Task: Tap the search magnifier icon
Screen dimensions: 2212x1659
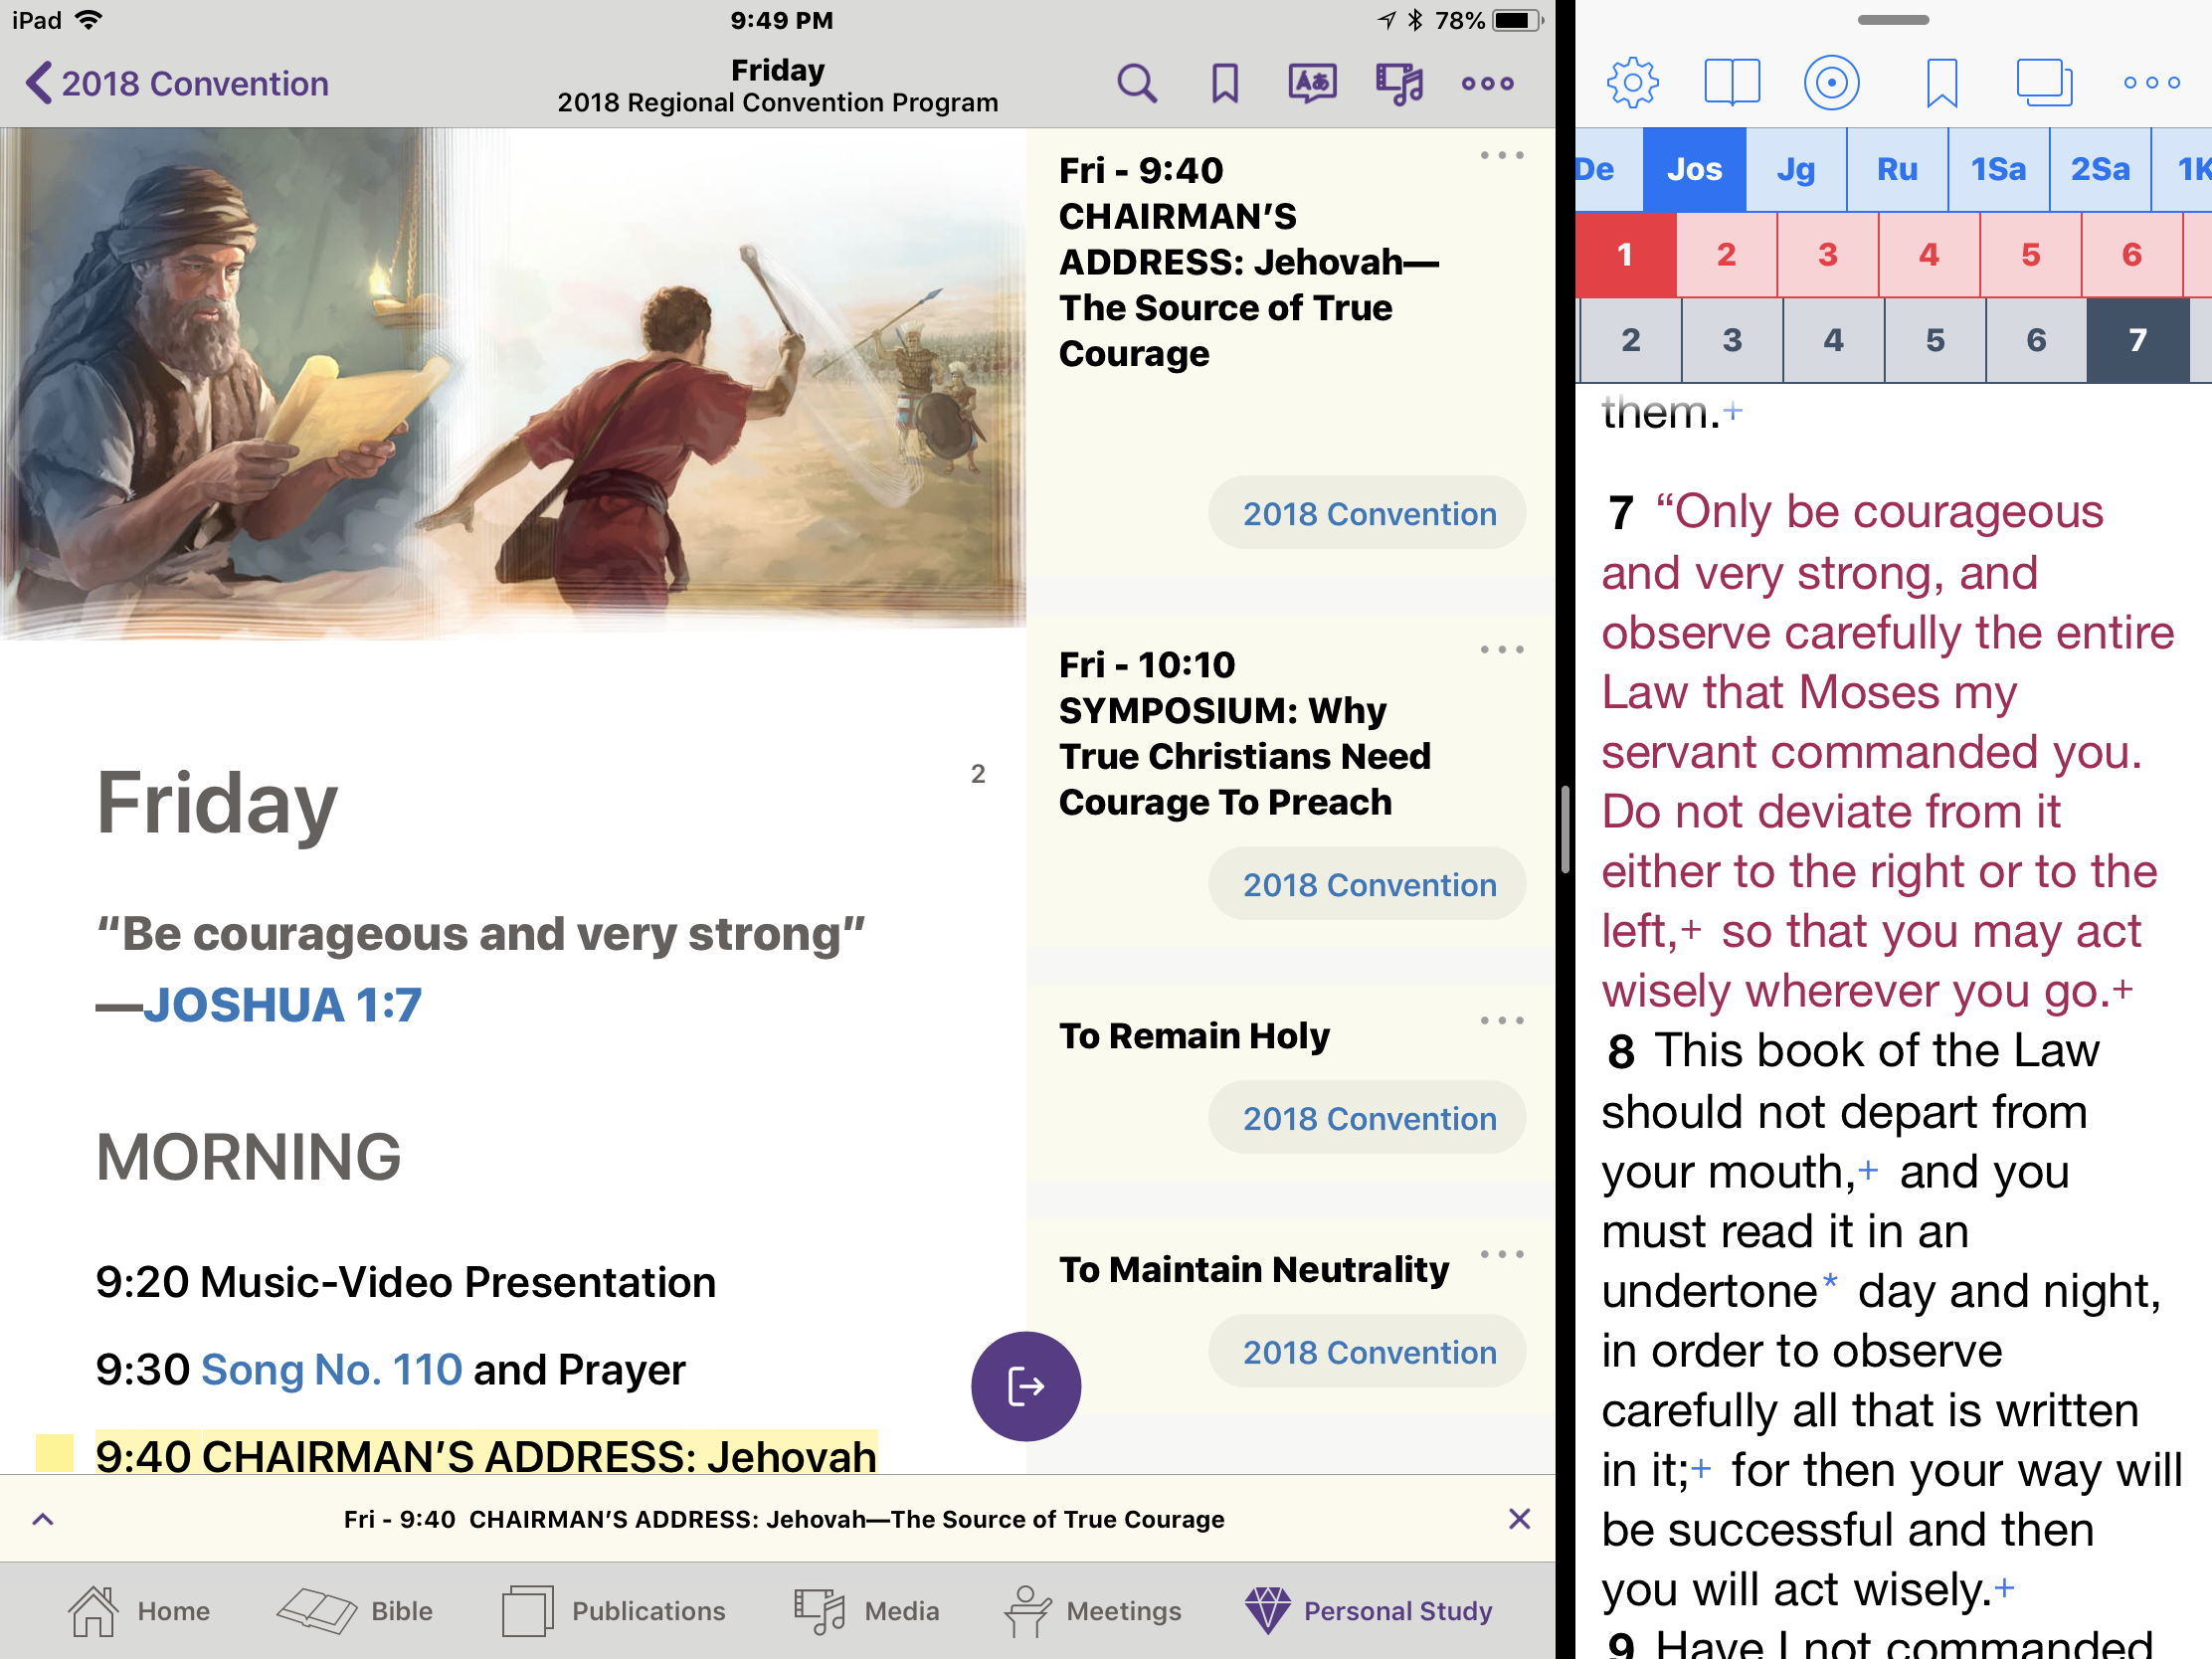Action: [1136, 84]
